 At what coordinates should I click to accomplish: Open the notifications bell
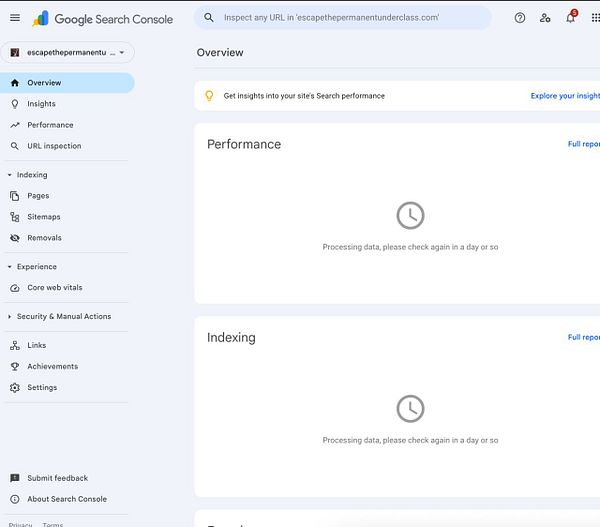571,17
